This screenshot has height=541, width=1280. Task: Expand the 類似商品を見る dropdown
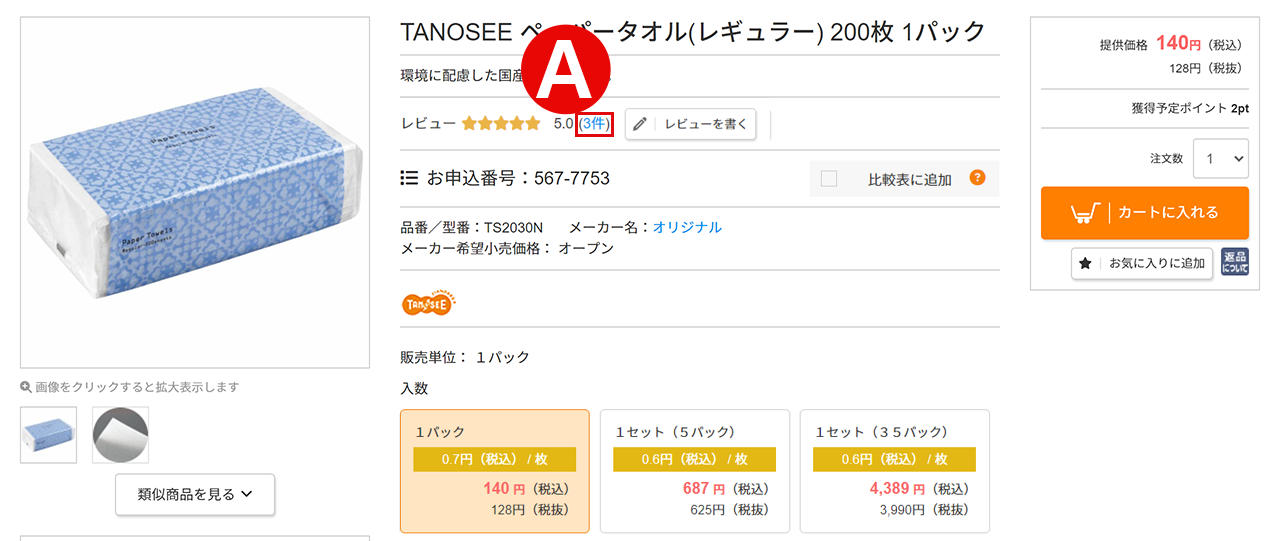[x=195, y=494]
